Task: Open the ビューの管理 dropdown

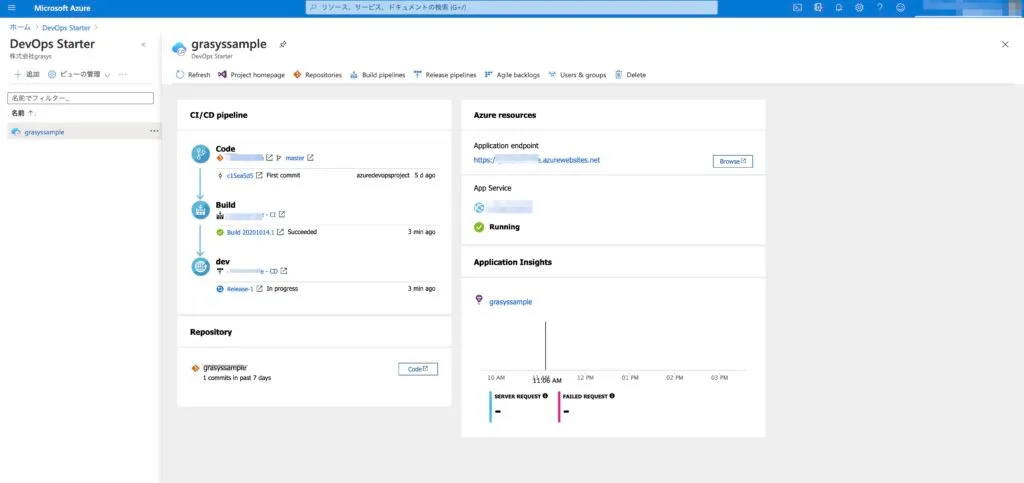Action: pos(80,74)
